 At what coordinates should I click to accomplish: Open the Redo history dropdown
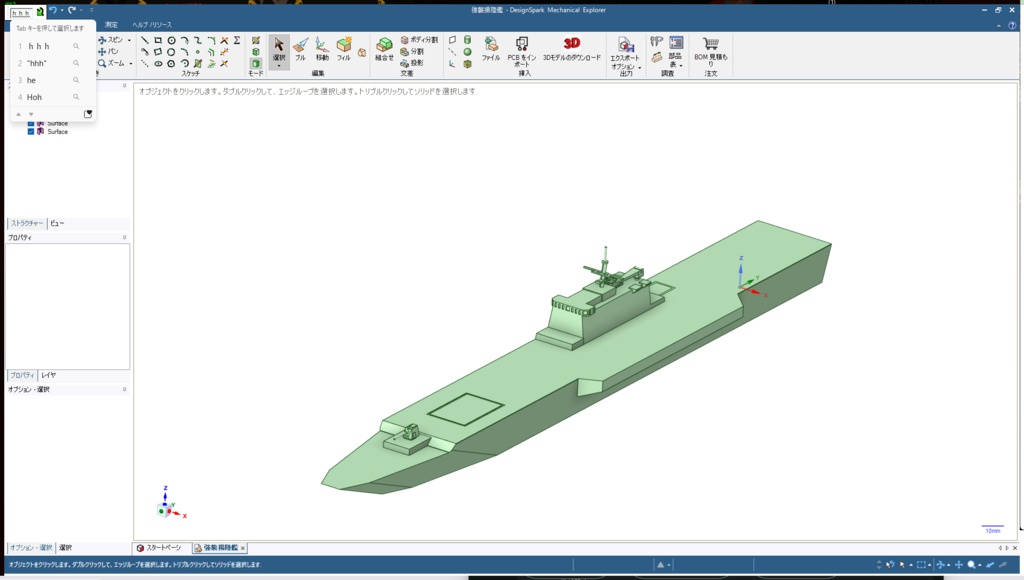80,10
